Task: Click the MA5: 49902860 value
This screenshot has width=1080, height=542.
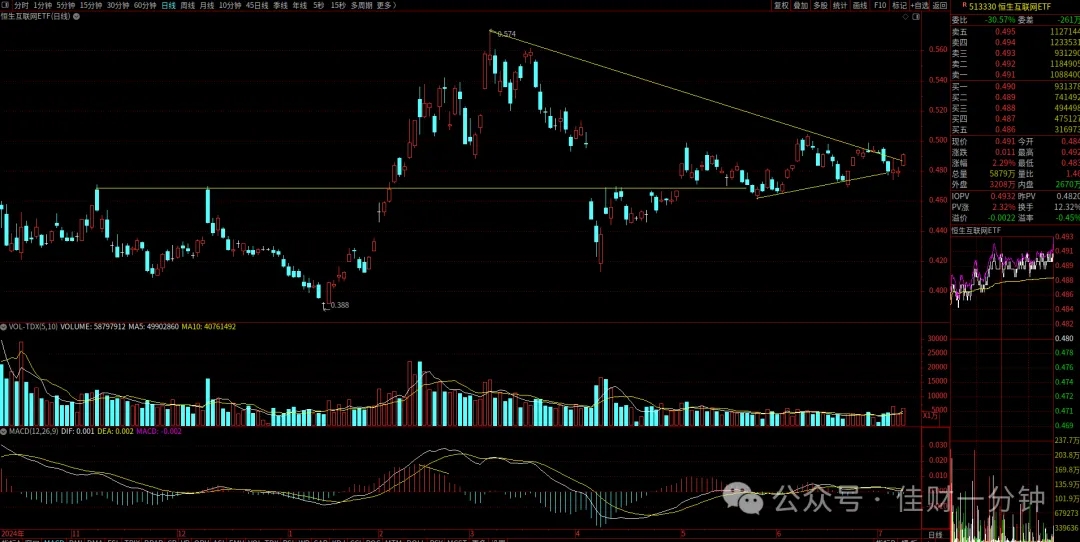Action: 153,326
